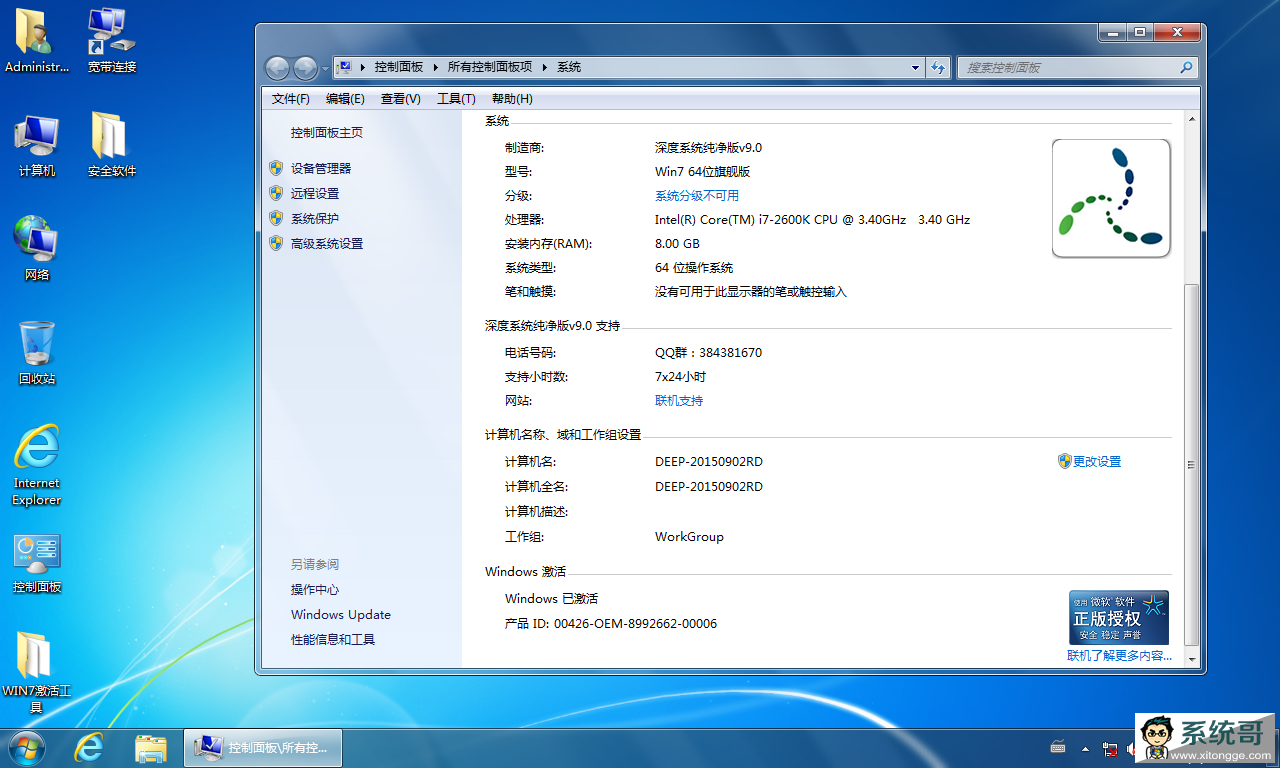Viewport: 1280px width, 768px height.
Task: Open the recent pages dropdown arrow
Action: click(x=325, y=68)
